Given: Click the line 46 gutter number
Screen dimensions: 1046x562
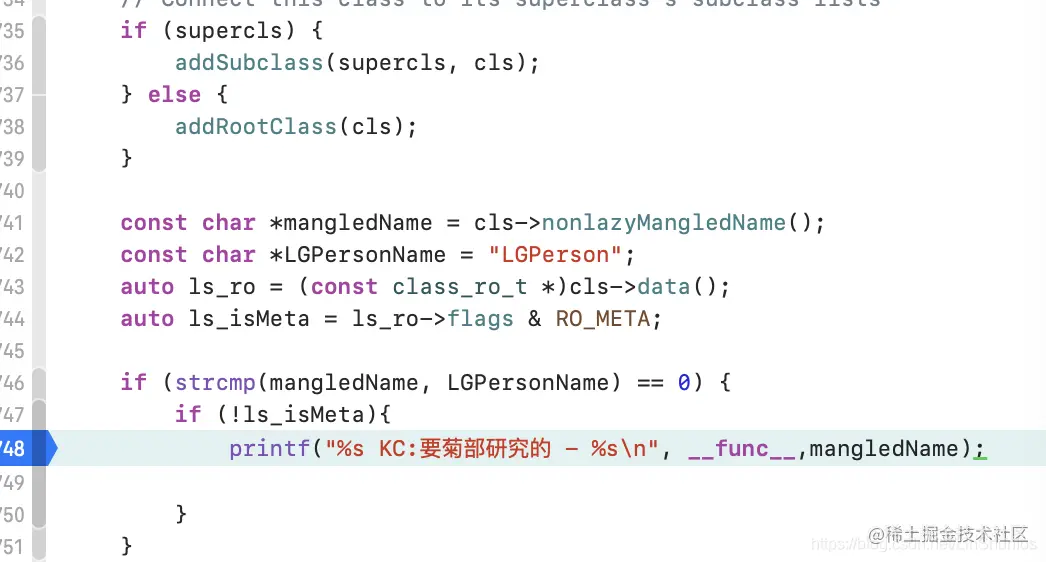Looking at the screenshot, I should pyautogui.click(x=13, y=383).
